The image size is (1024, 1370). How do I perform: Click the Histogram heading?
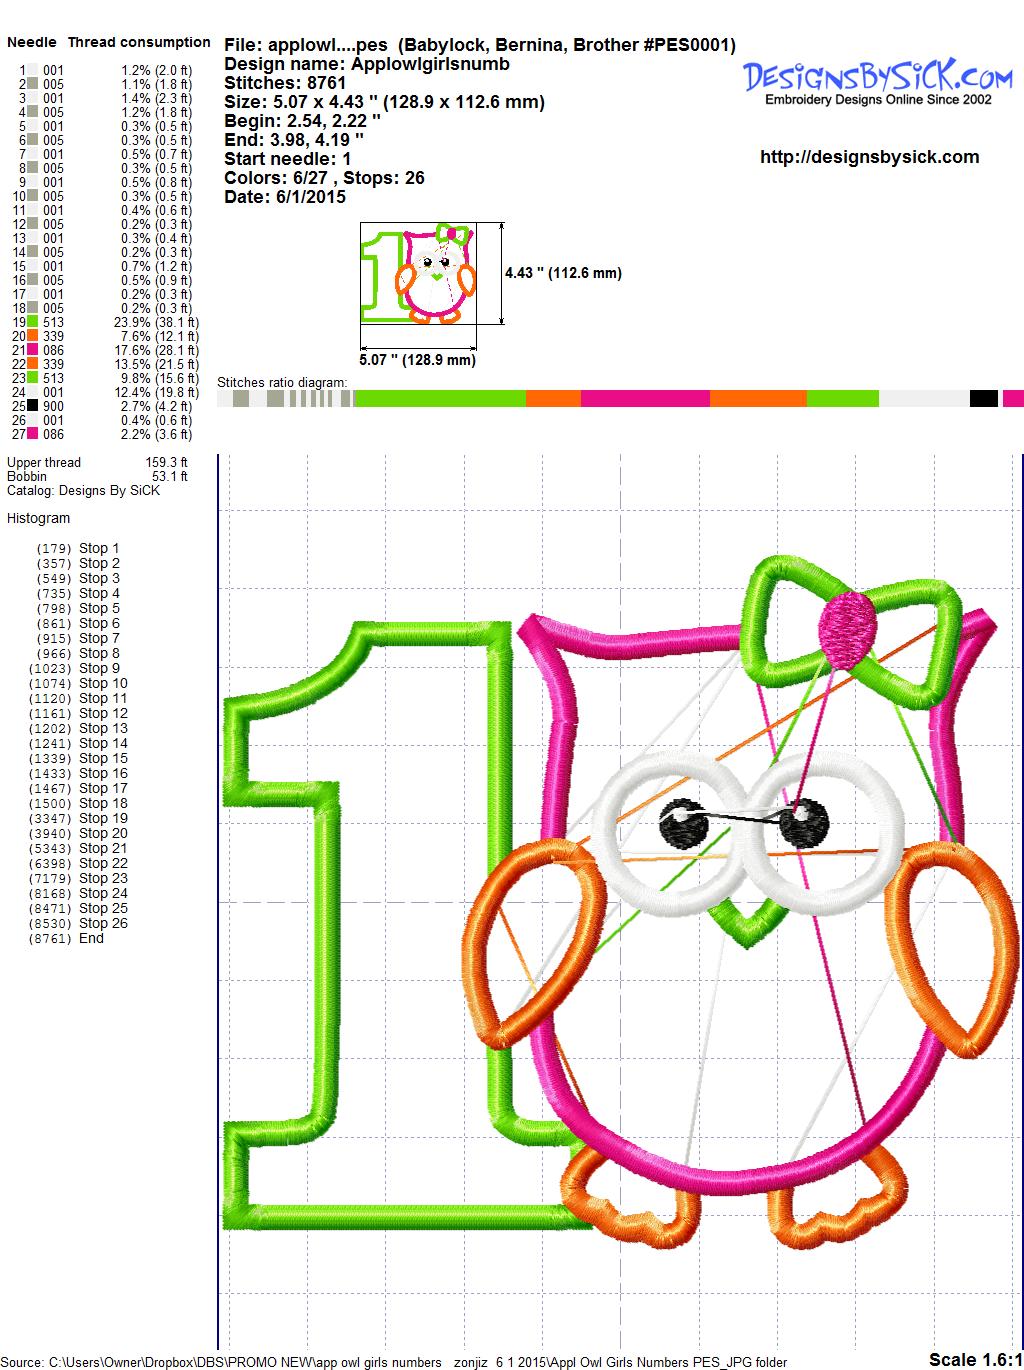[38, 518]
